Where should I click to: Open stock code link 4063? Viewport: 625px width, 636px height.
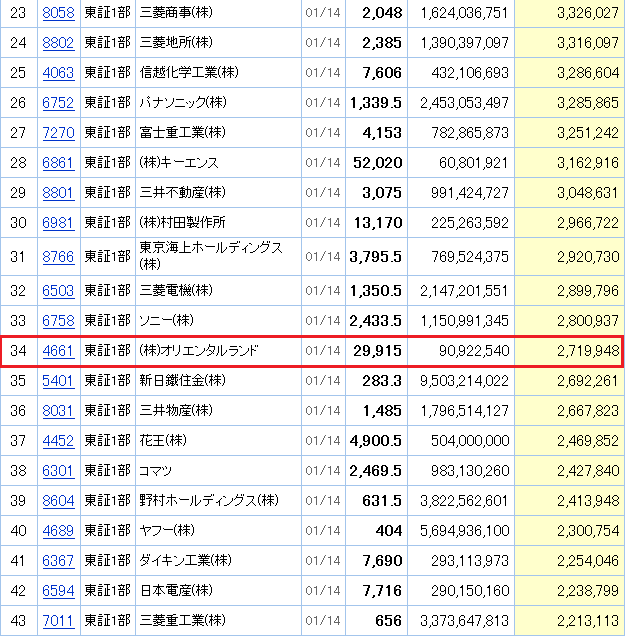(x=58, y=73)
